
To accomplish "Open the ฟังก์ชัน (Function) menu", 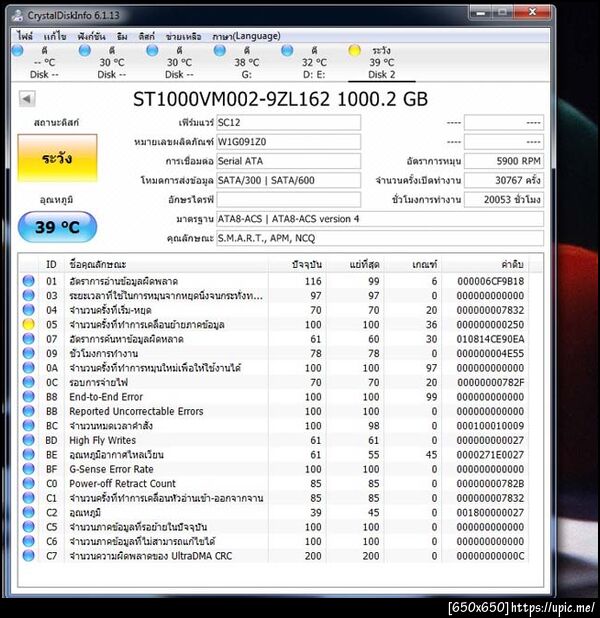I will click(91, 36).
